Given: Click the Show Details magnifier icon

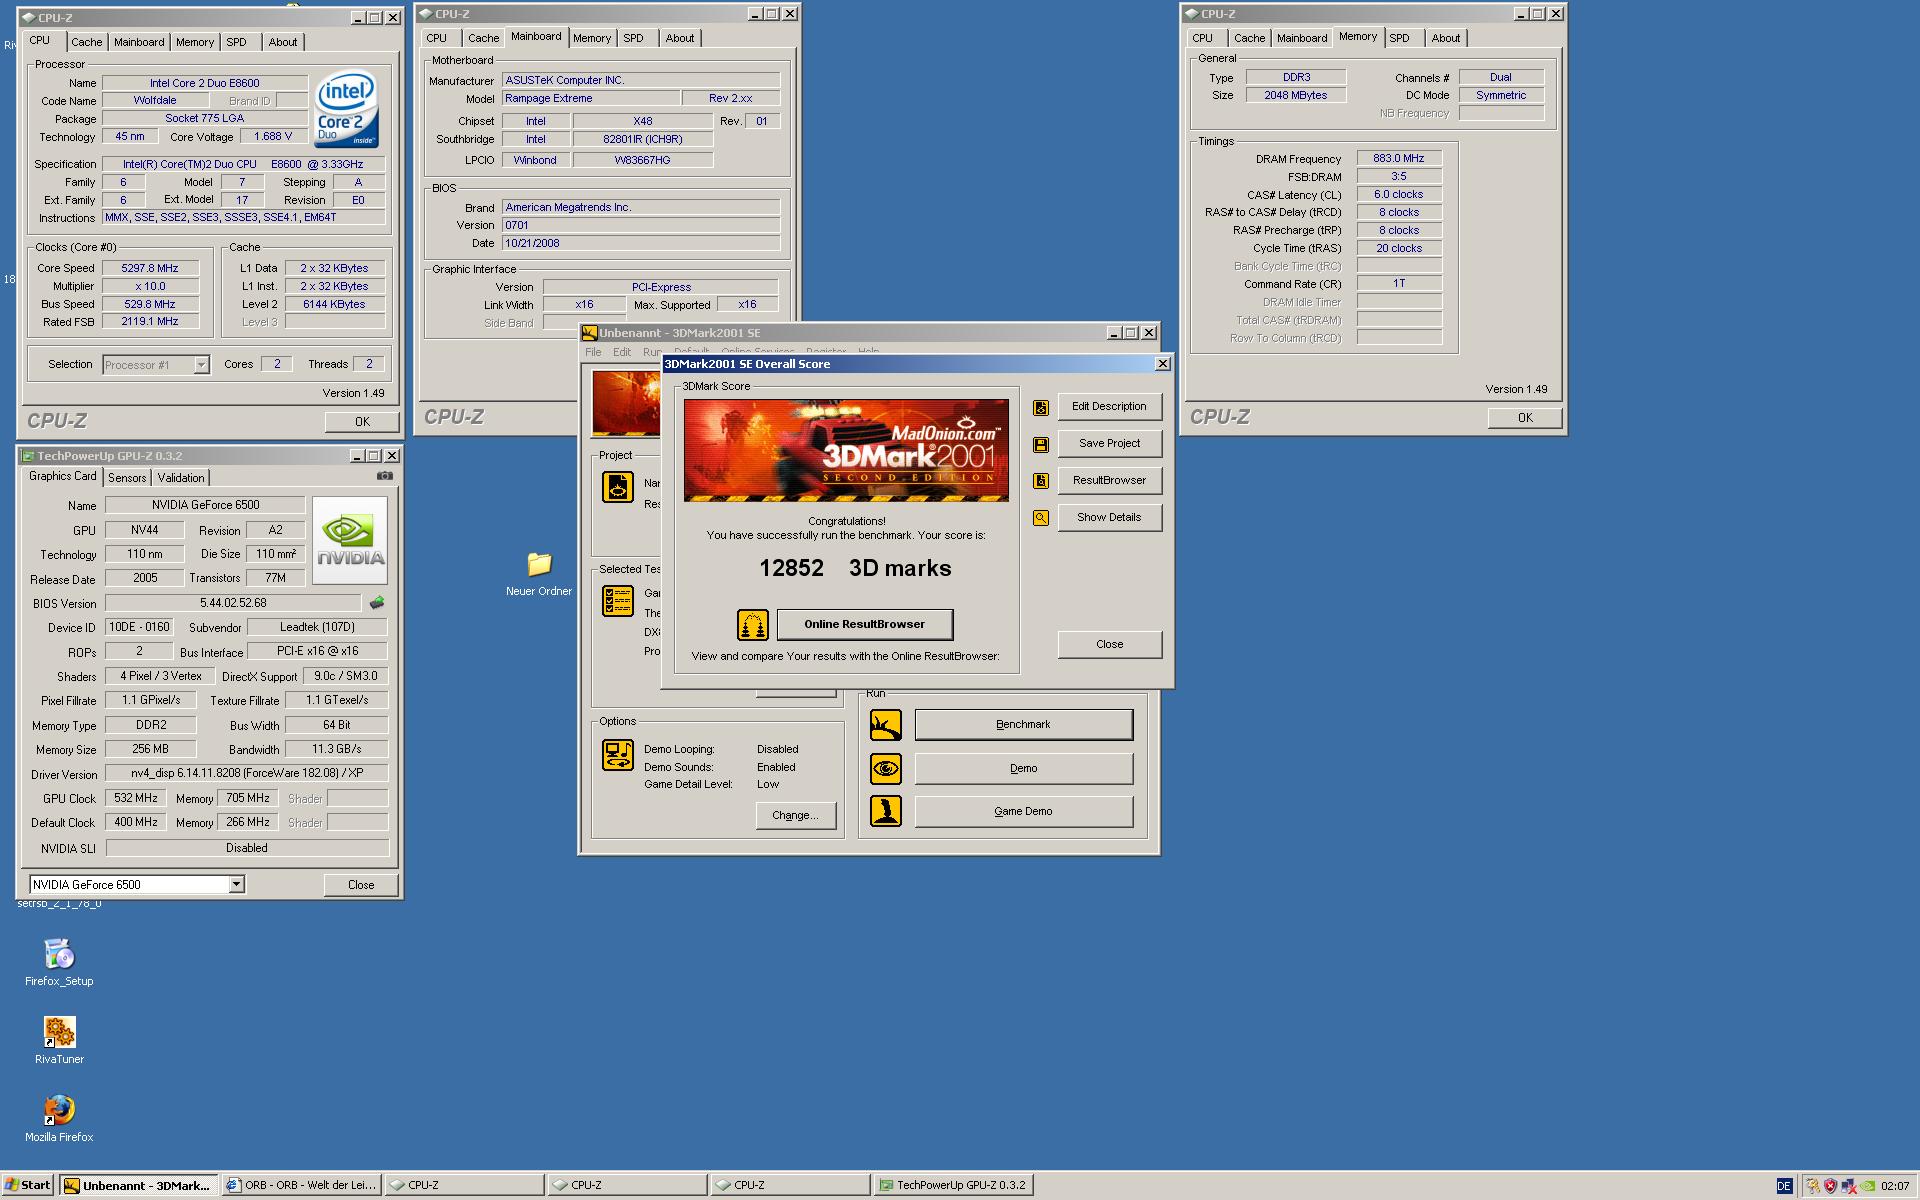Looking at the screenshot, I should coord(1041,518).
